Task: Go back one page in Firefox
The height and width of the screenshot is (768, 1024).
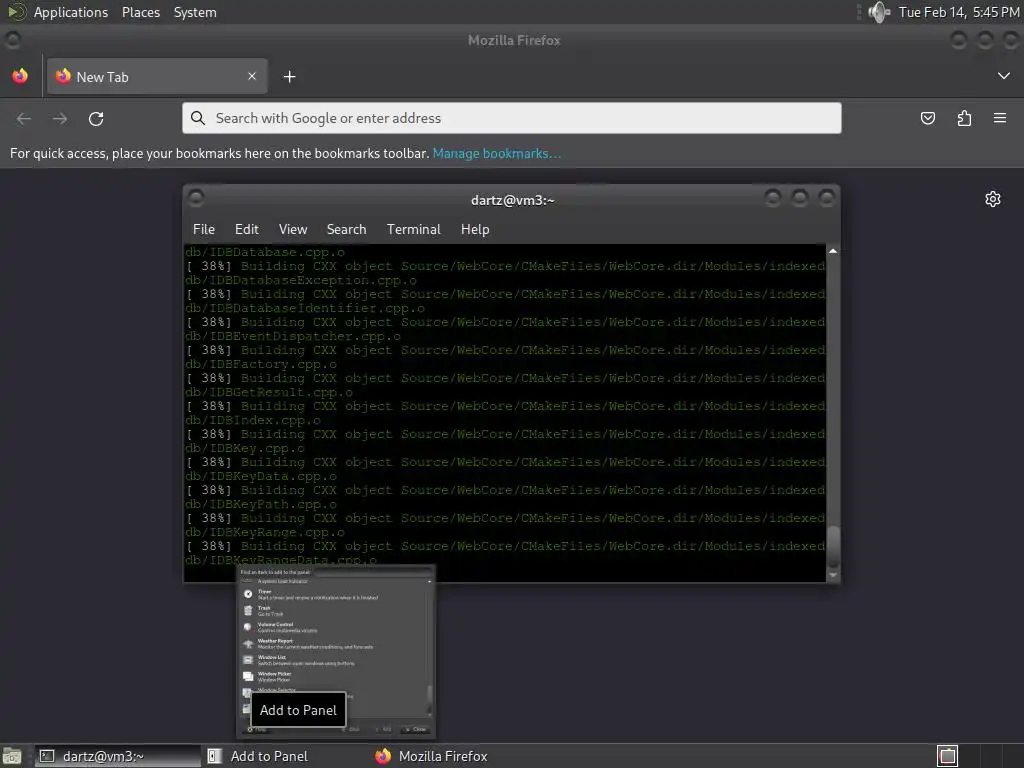Action: click(x=24, y=118)
